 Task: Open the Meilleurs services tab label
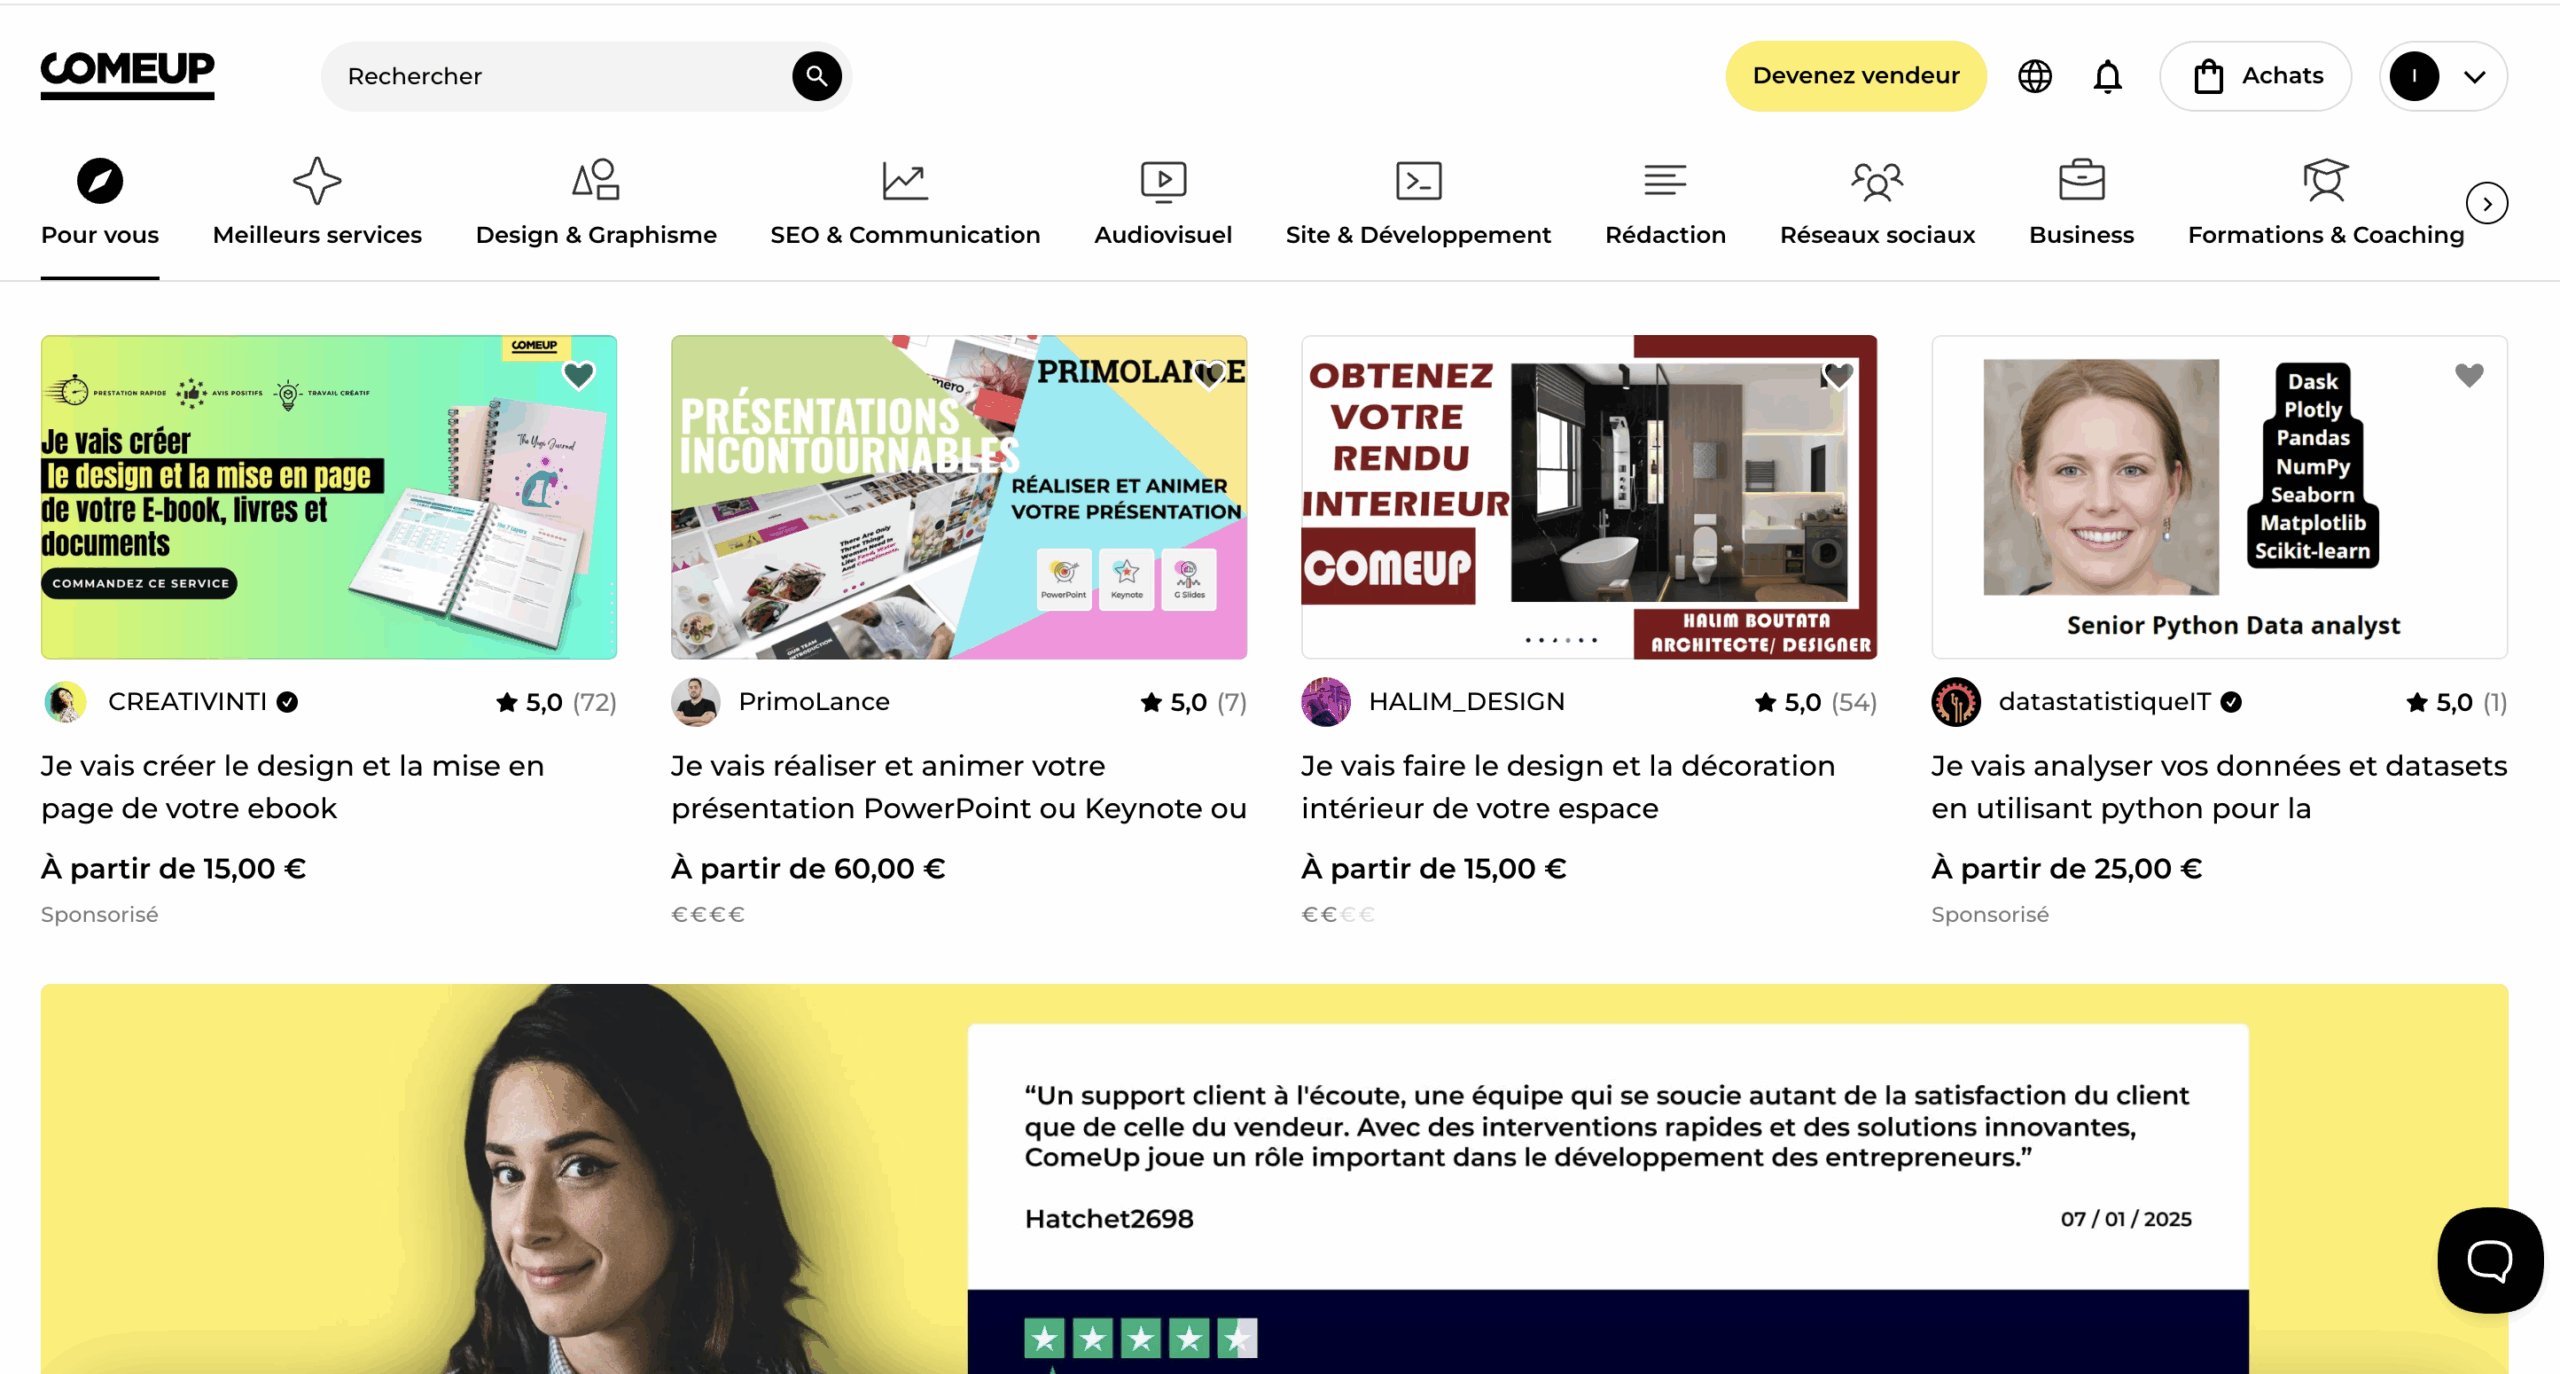click(317, 235)
